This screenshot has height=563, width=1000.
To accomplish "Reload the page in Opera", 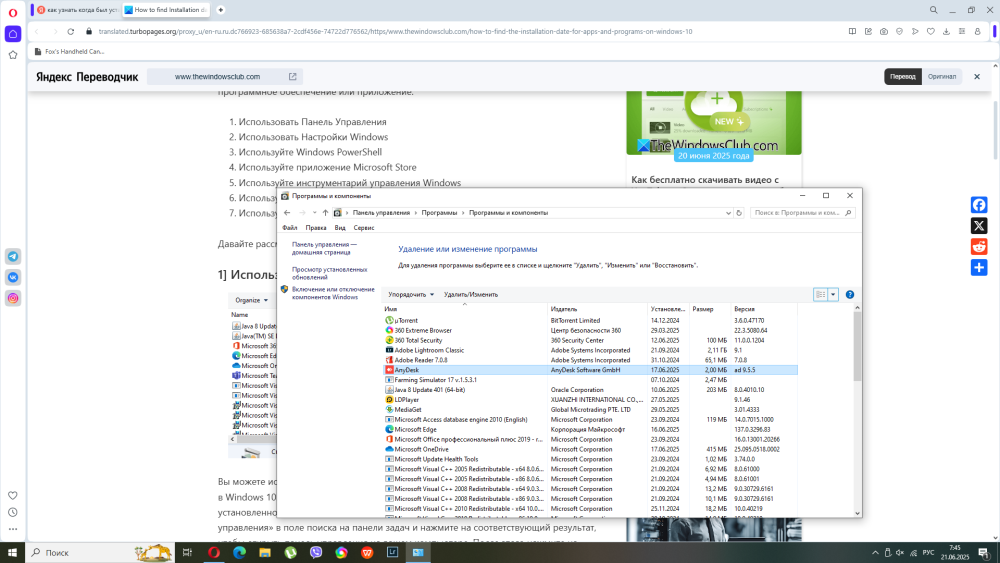I will pos(71,31).
